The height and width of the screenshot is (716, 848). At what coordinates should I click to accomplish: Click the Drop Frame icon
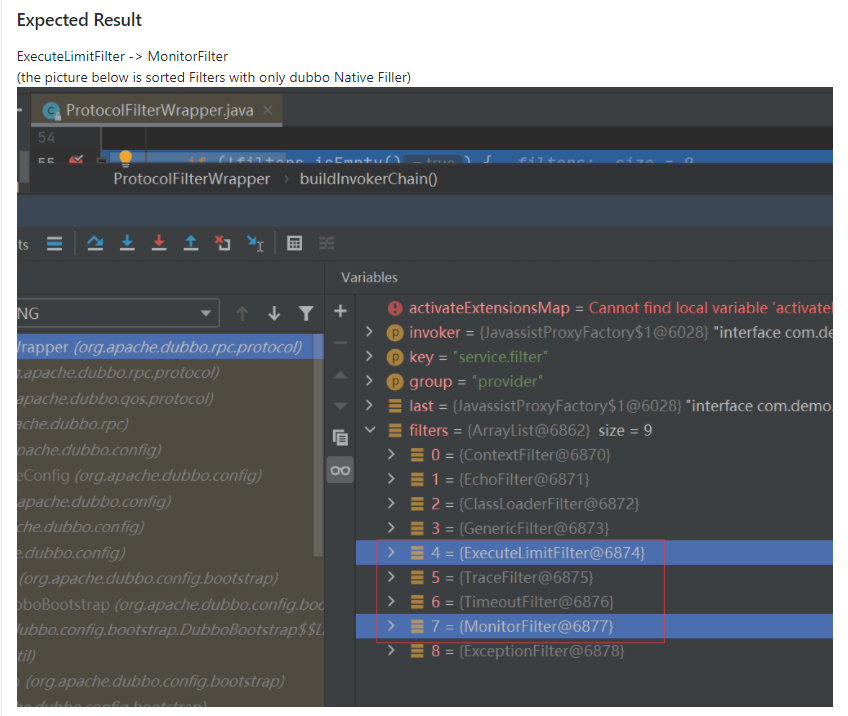click(x=222, y=243)
